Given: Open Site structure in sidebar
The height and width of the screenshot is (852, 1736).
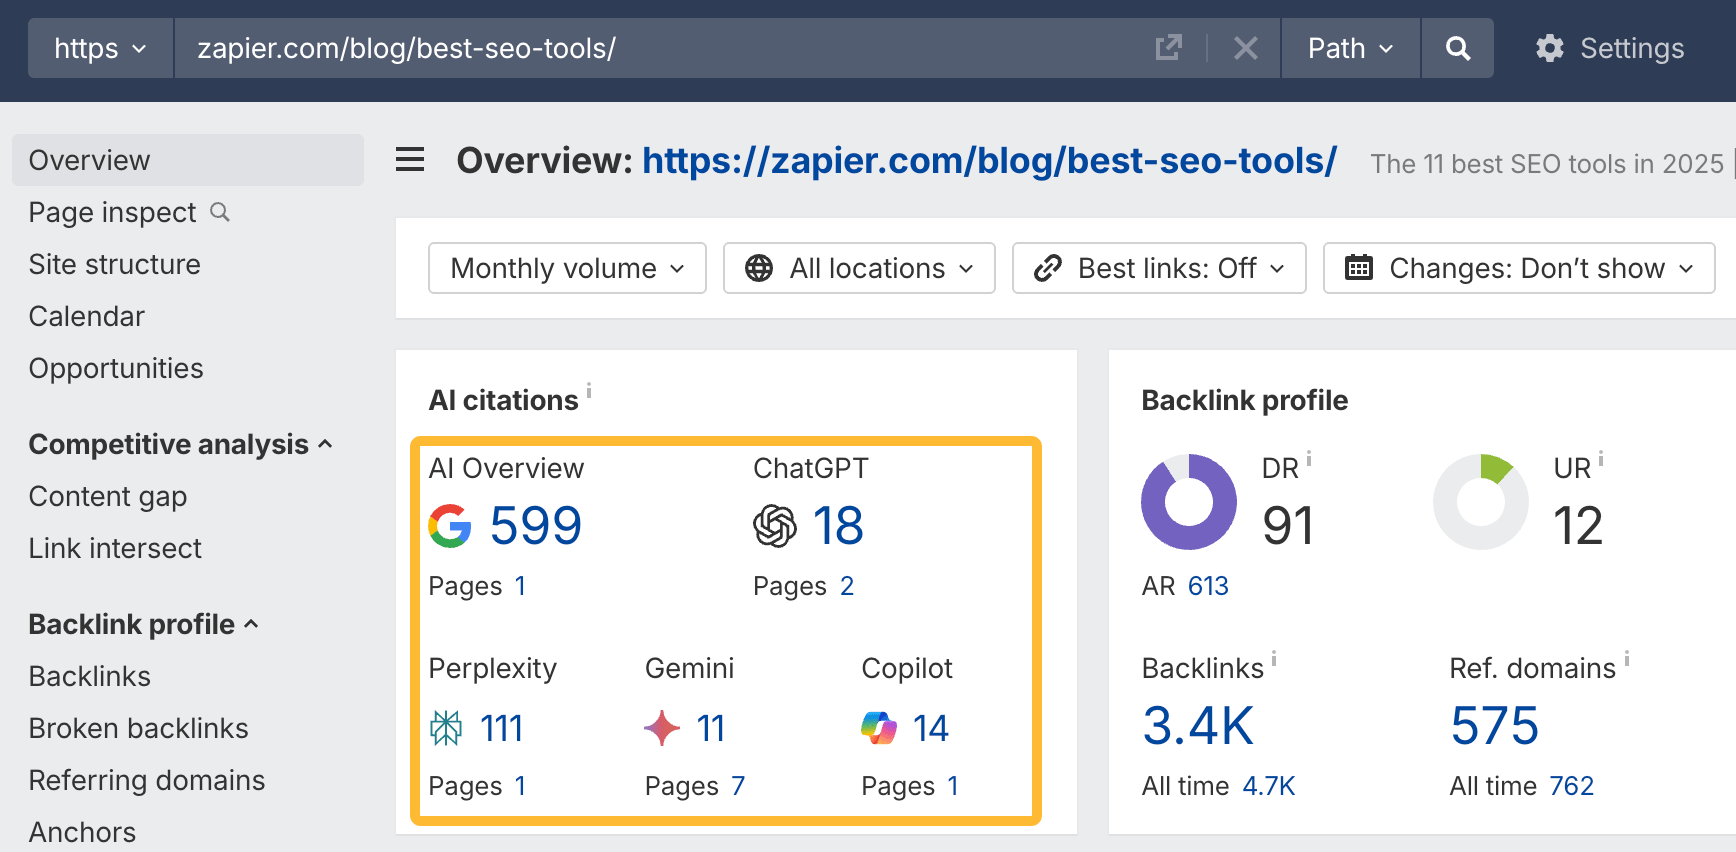Looking at the screenshot, I should (x=115, y=264).
